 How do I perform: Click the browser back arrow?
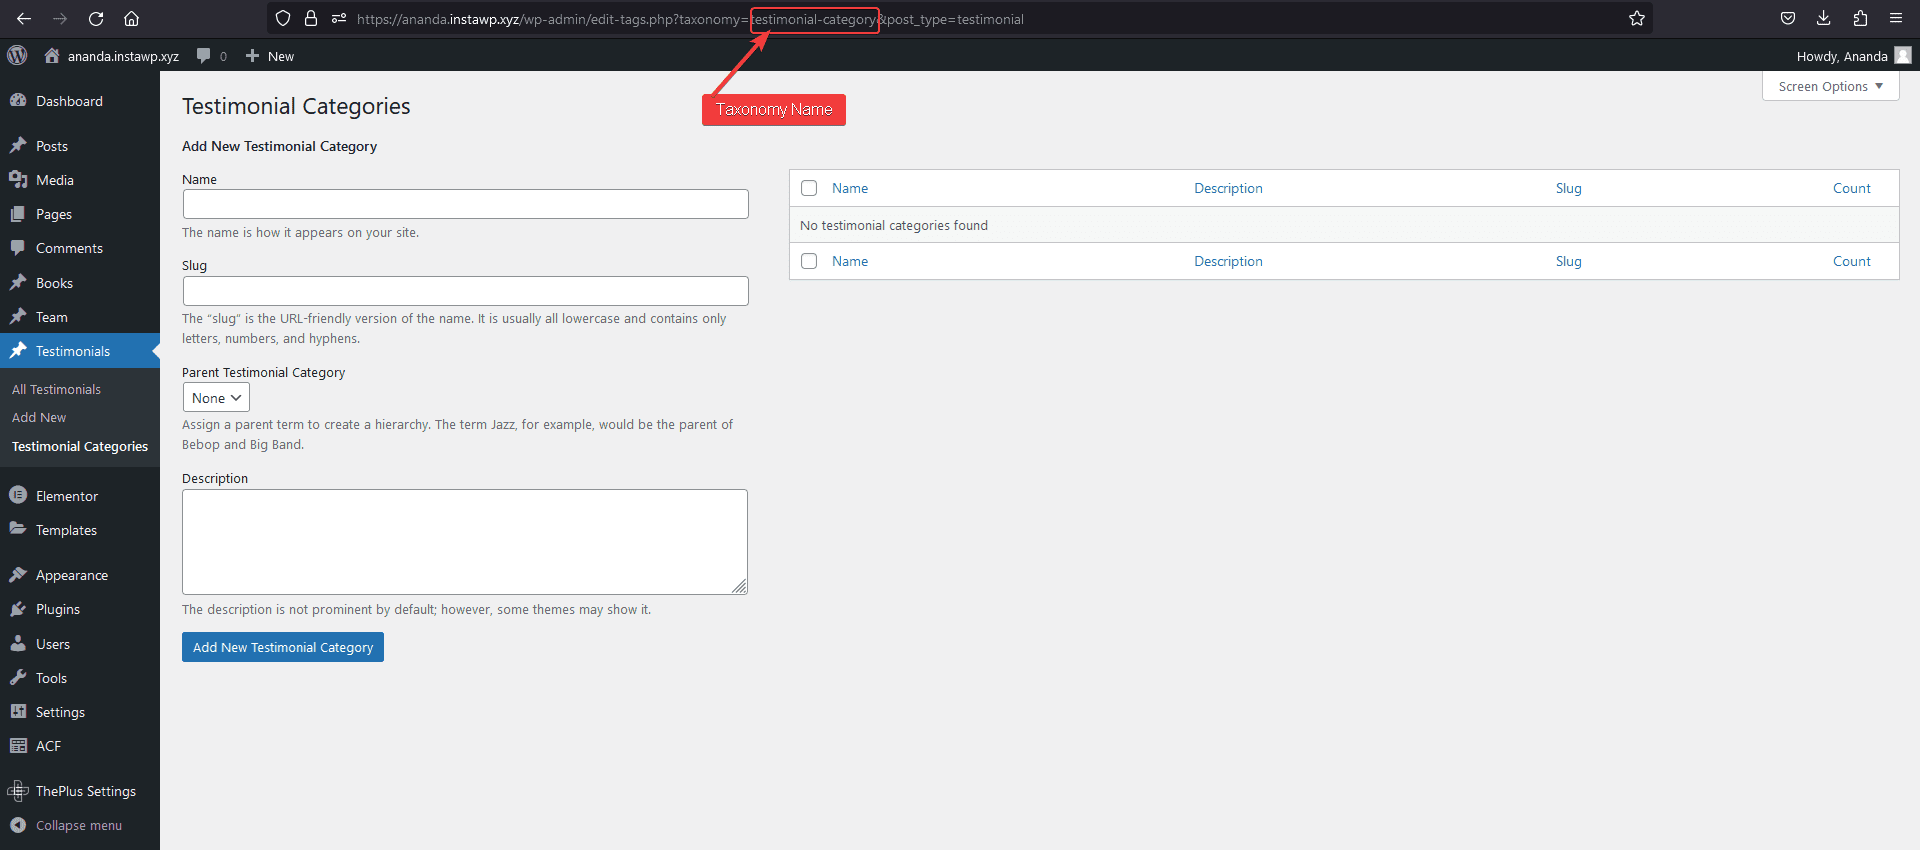click(x=24, y=19)
